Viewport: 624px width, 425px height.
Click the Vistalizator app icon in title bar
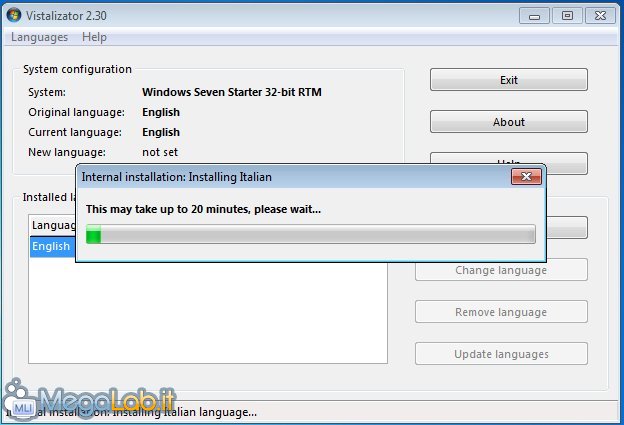coord(14,15)
